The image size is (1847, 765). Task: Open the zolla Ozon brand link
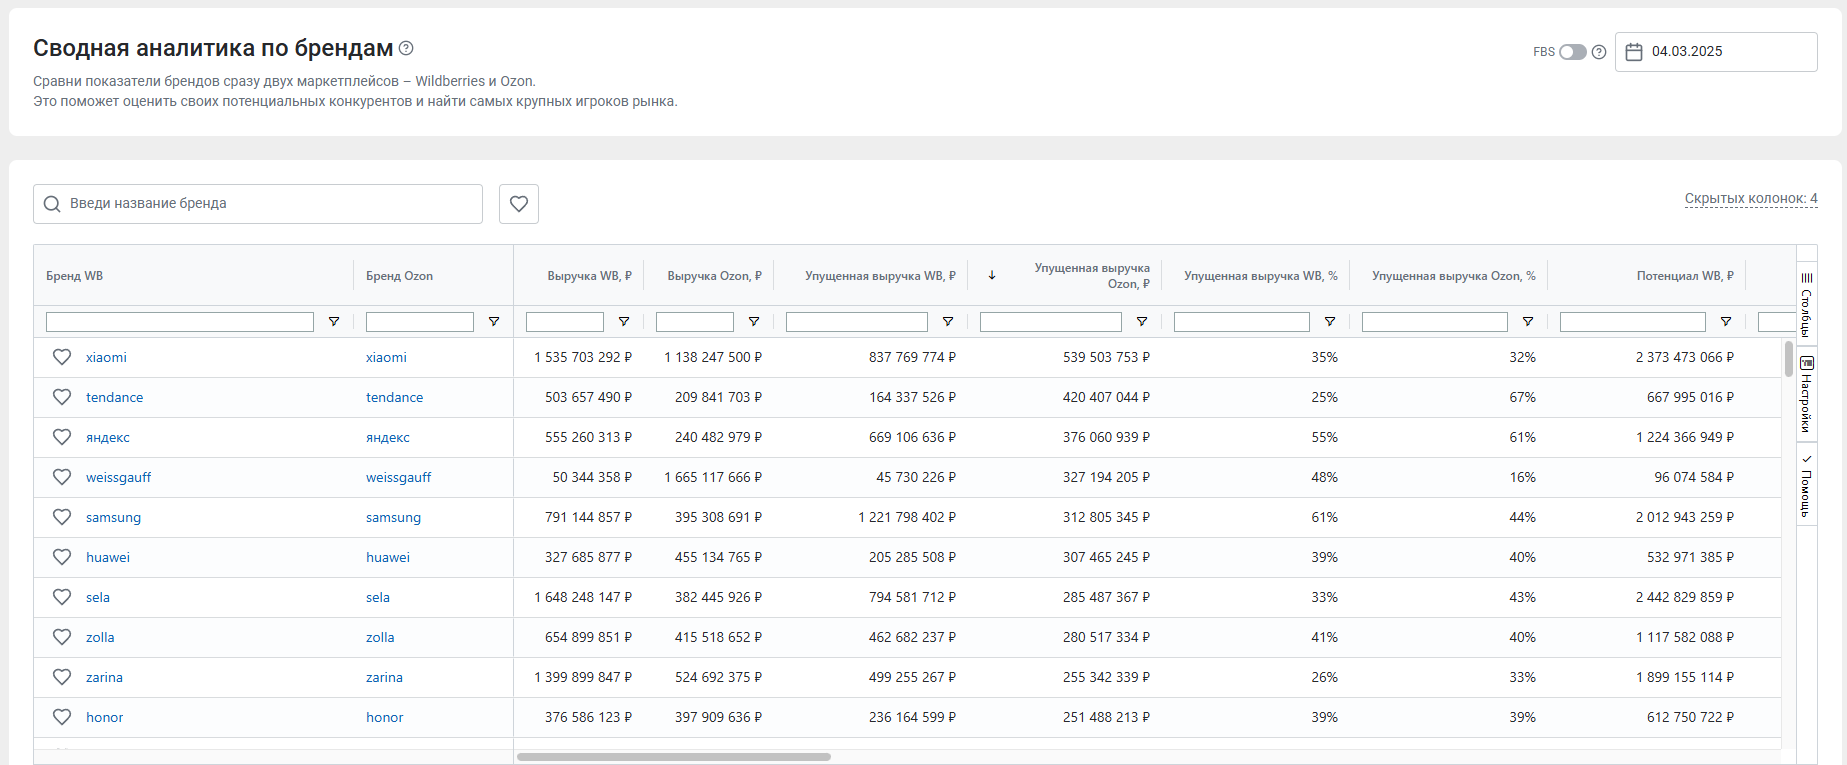(380, 637)
